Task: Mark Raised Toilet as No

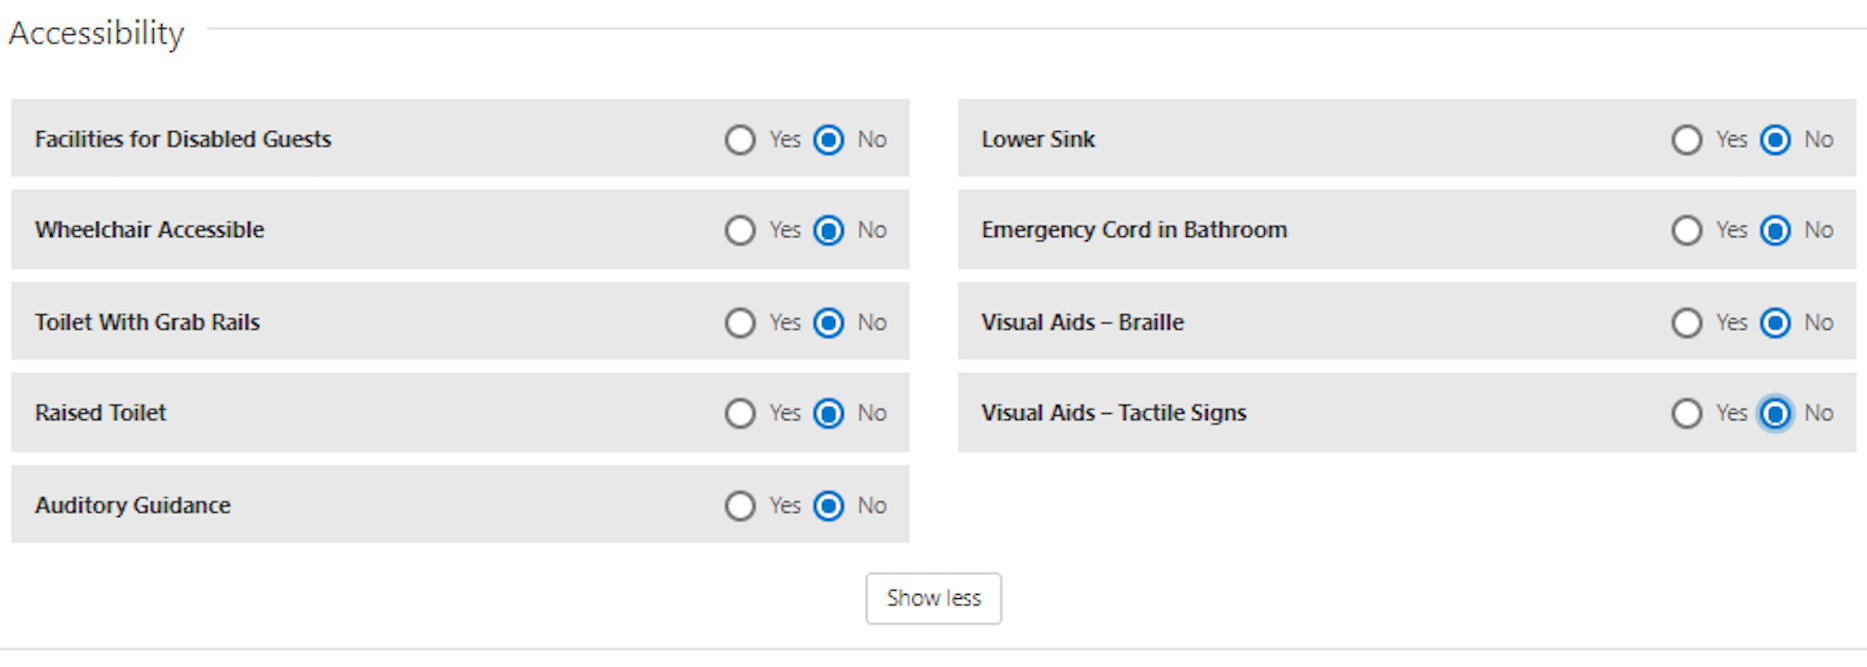Action: [829, 414]
